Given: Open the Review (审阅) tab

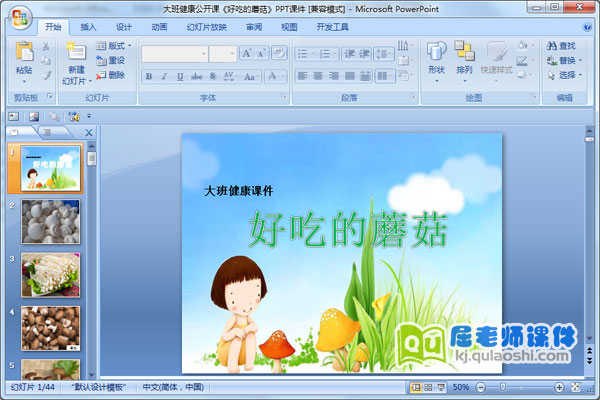Looking at the screenshot, I should coord(254,27).
